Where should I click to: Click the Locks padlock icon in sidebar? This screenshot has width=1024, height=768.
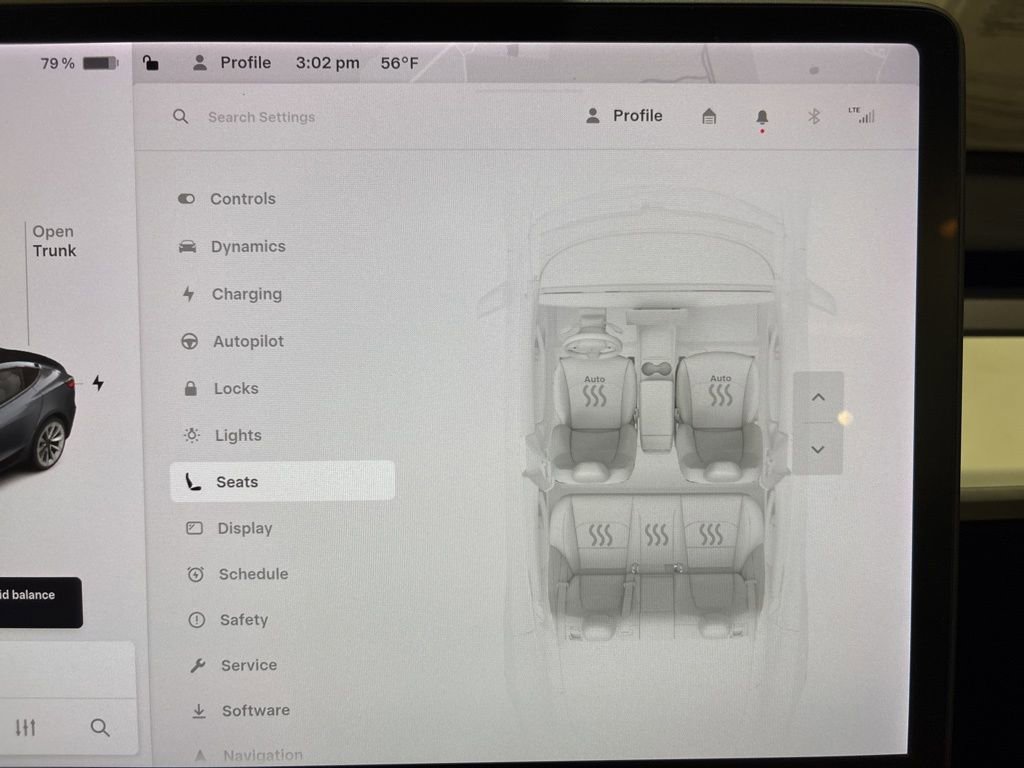(190, 388)
